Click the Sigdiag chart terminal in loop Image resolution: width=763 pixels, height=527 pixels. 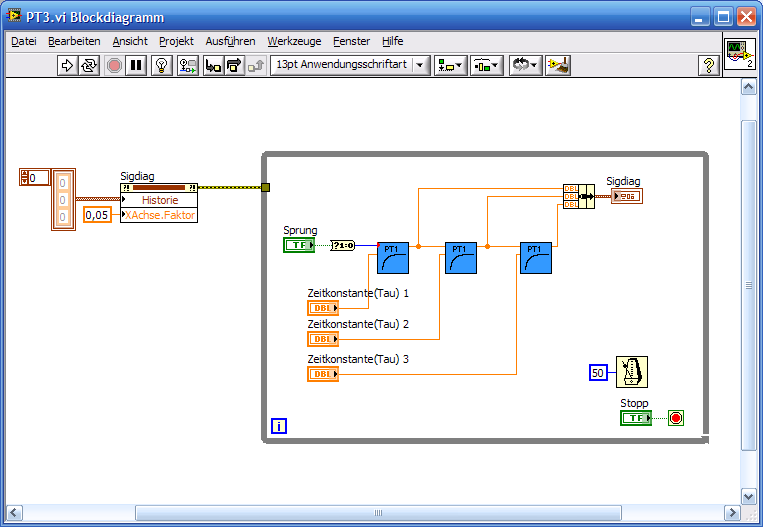click(627, 196)
